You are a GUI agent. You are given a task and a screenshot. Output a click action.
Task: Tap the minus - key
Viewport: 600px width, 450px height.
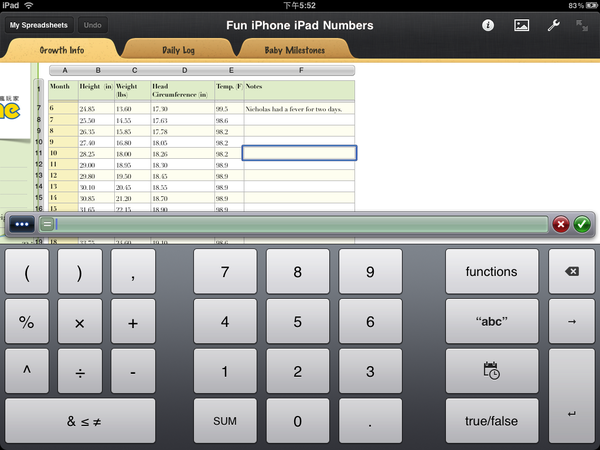133,371
